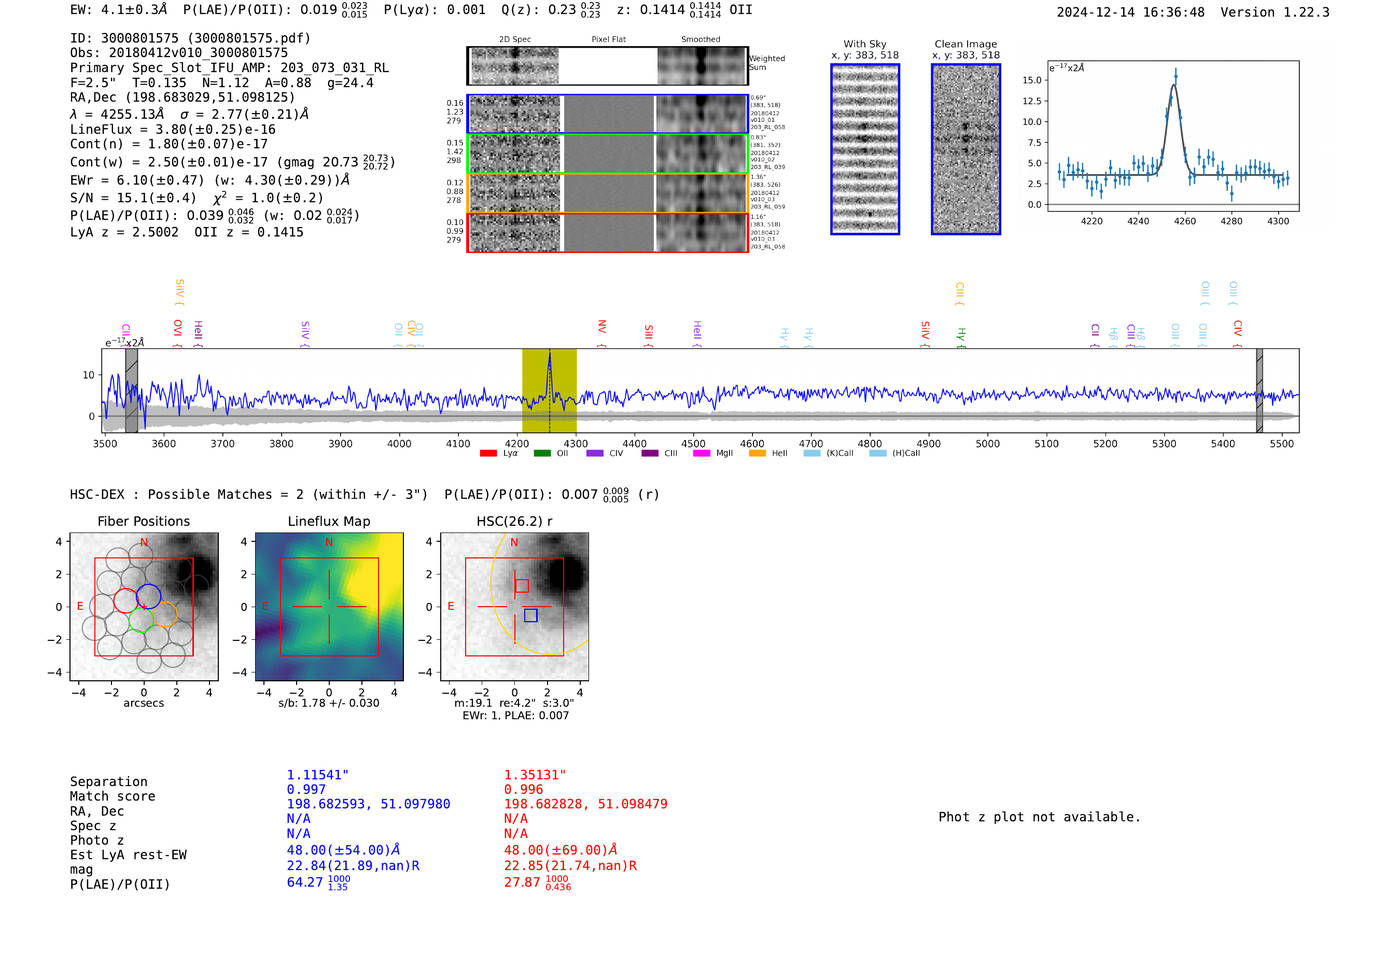Click the red Lyα legend swatch

click(x=488, y=453)
